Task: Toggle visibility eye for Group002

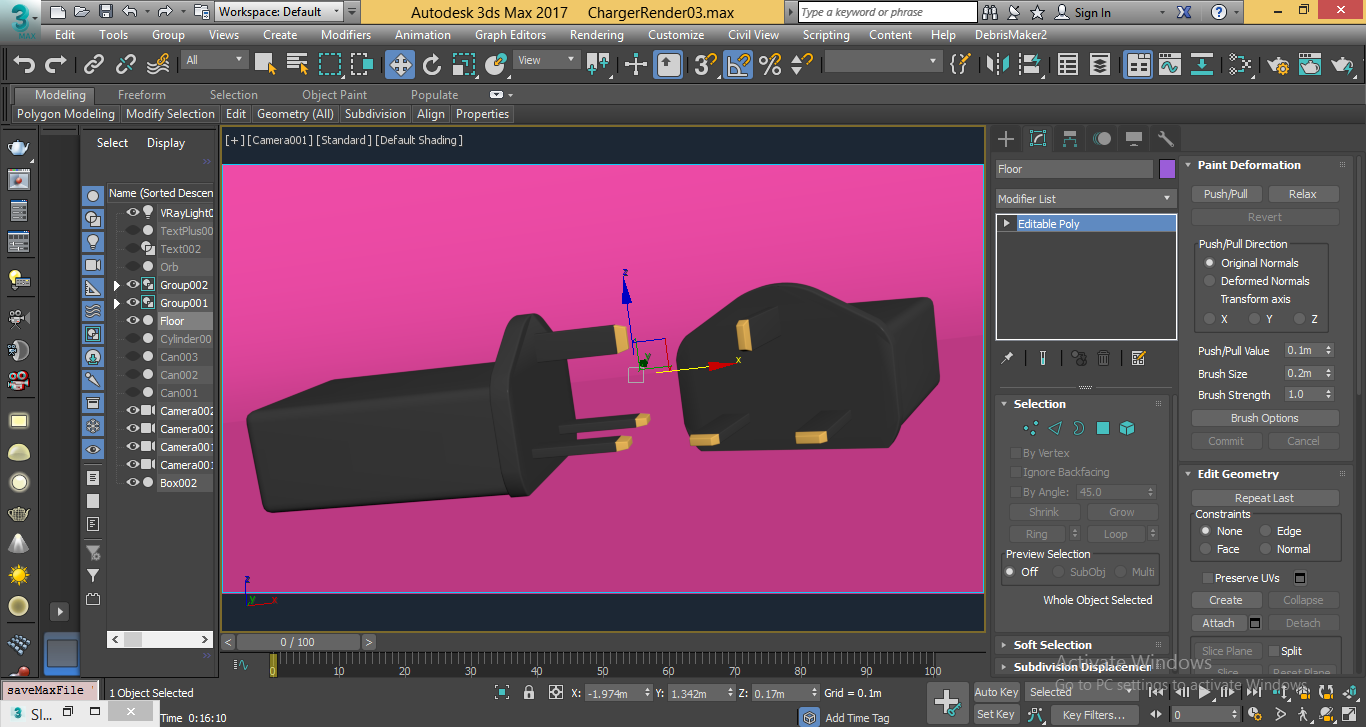Action: tap(132, 285)
